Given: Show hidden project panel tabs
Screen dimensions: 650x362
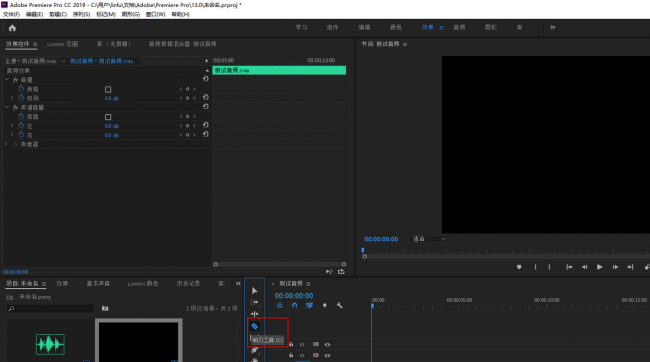Looking at the screenshot, I should (238, 284).
